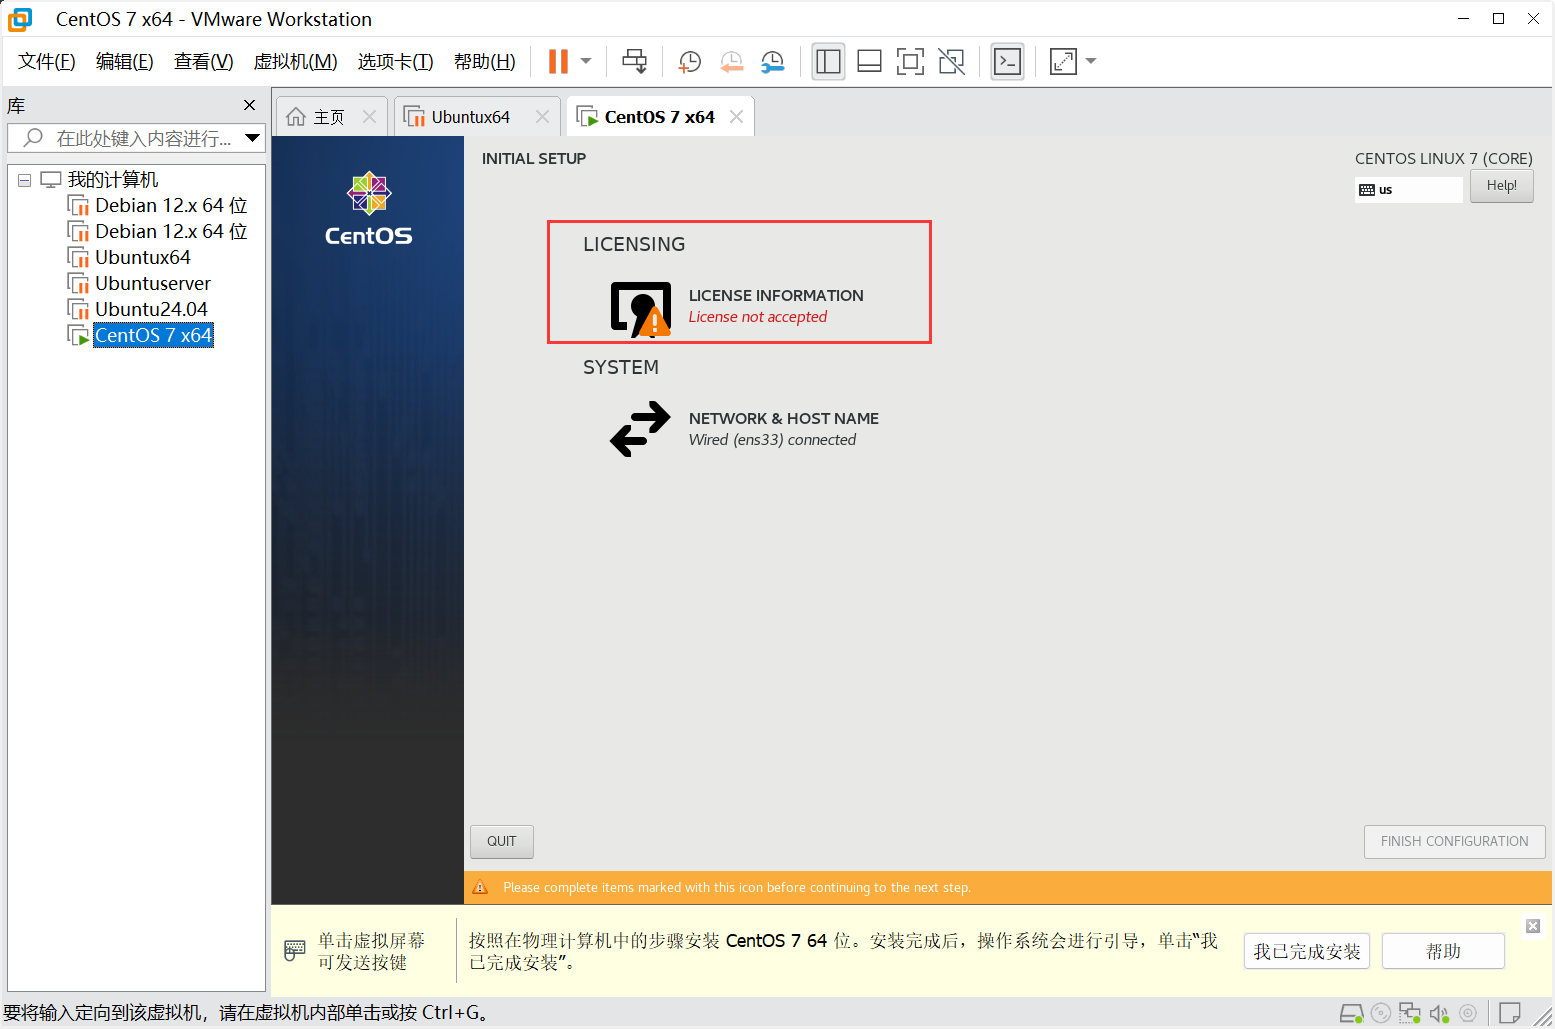Close the CentOS 7 x64 tab

(x=736, y=117)
